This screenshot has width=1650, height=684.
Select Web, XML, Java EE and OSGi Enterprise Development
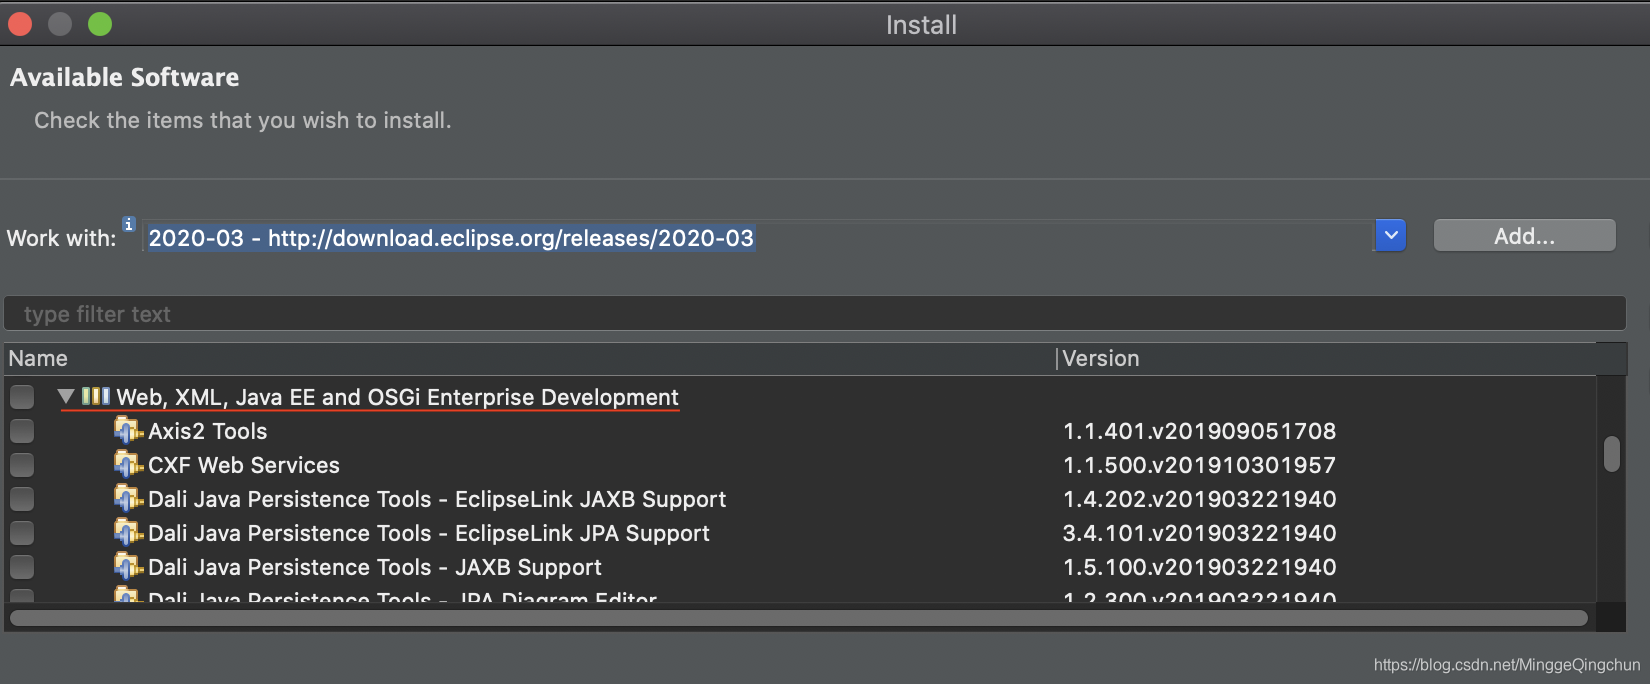(800, 397)
